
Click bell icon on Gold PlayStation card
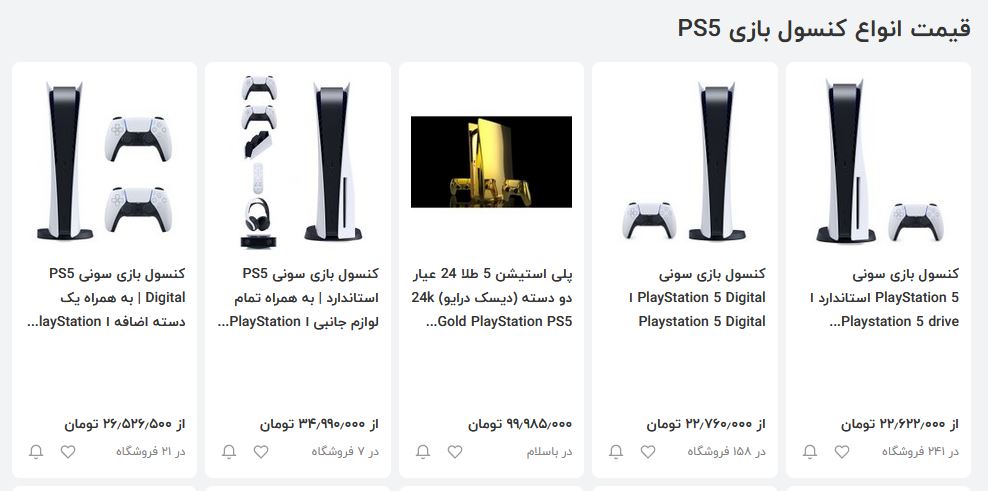click(x=423, y=452)
